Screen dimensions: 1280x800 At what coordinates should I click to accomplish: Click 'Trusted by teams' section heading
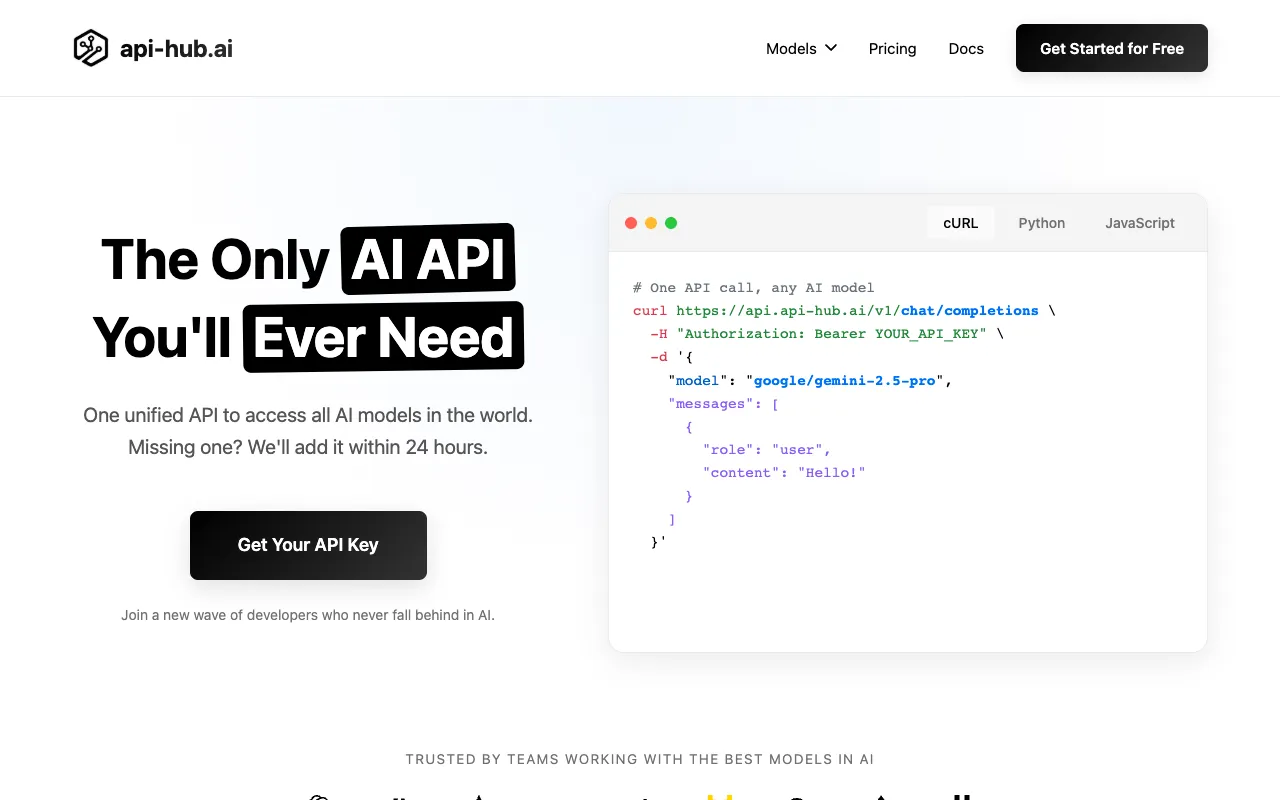click(640, 759)
